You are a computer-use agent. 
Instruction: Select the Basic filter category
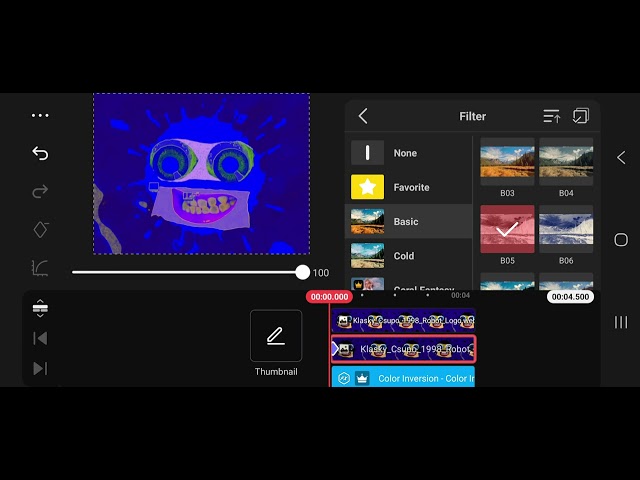(x=409, y=222)
